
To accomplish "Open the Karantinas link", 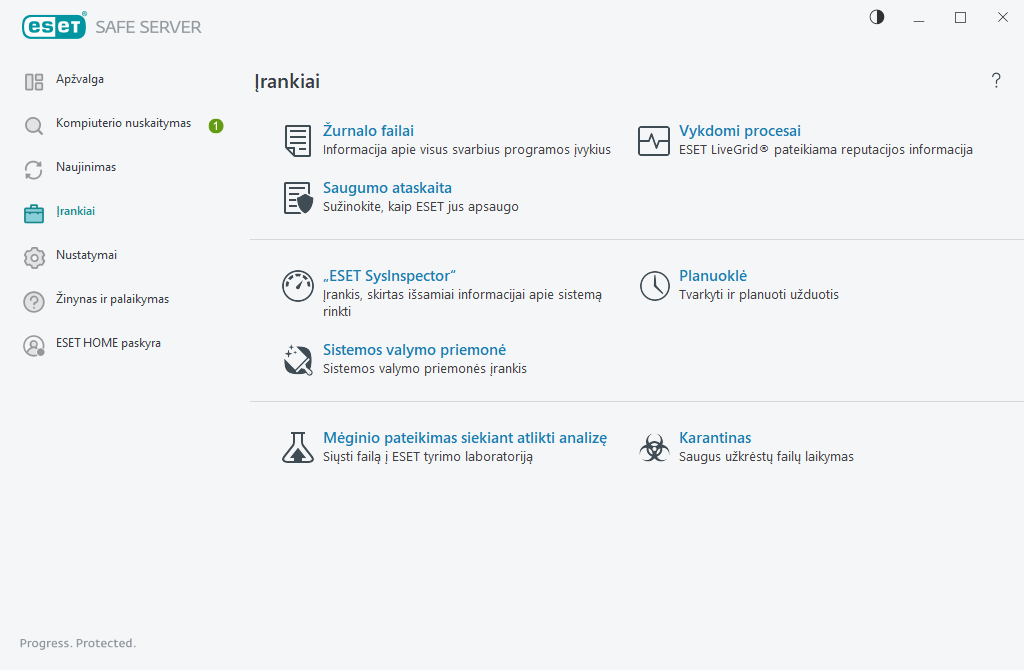I will 715,438.
